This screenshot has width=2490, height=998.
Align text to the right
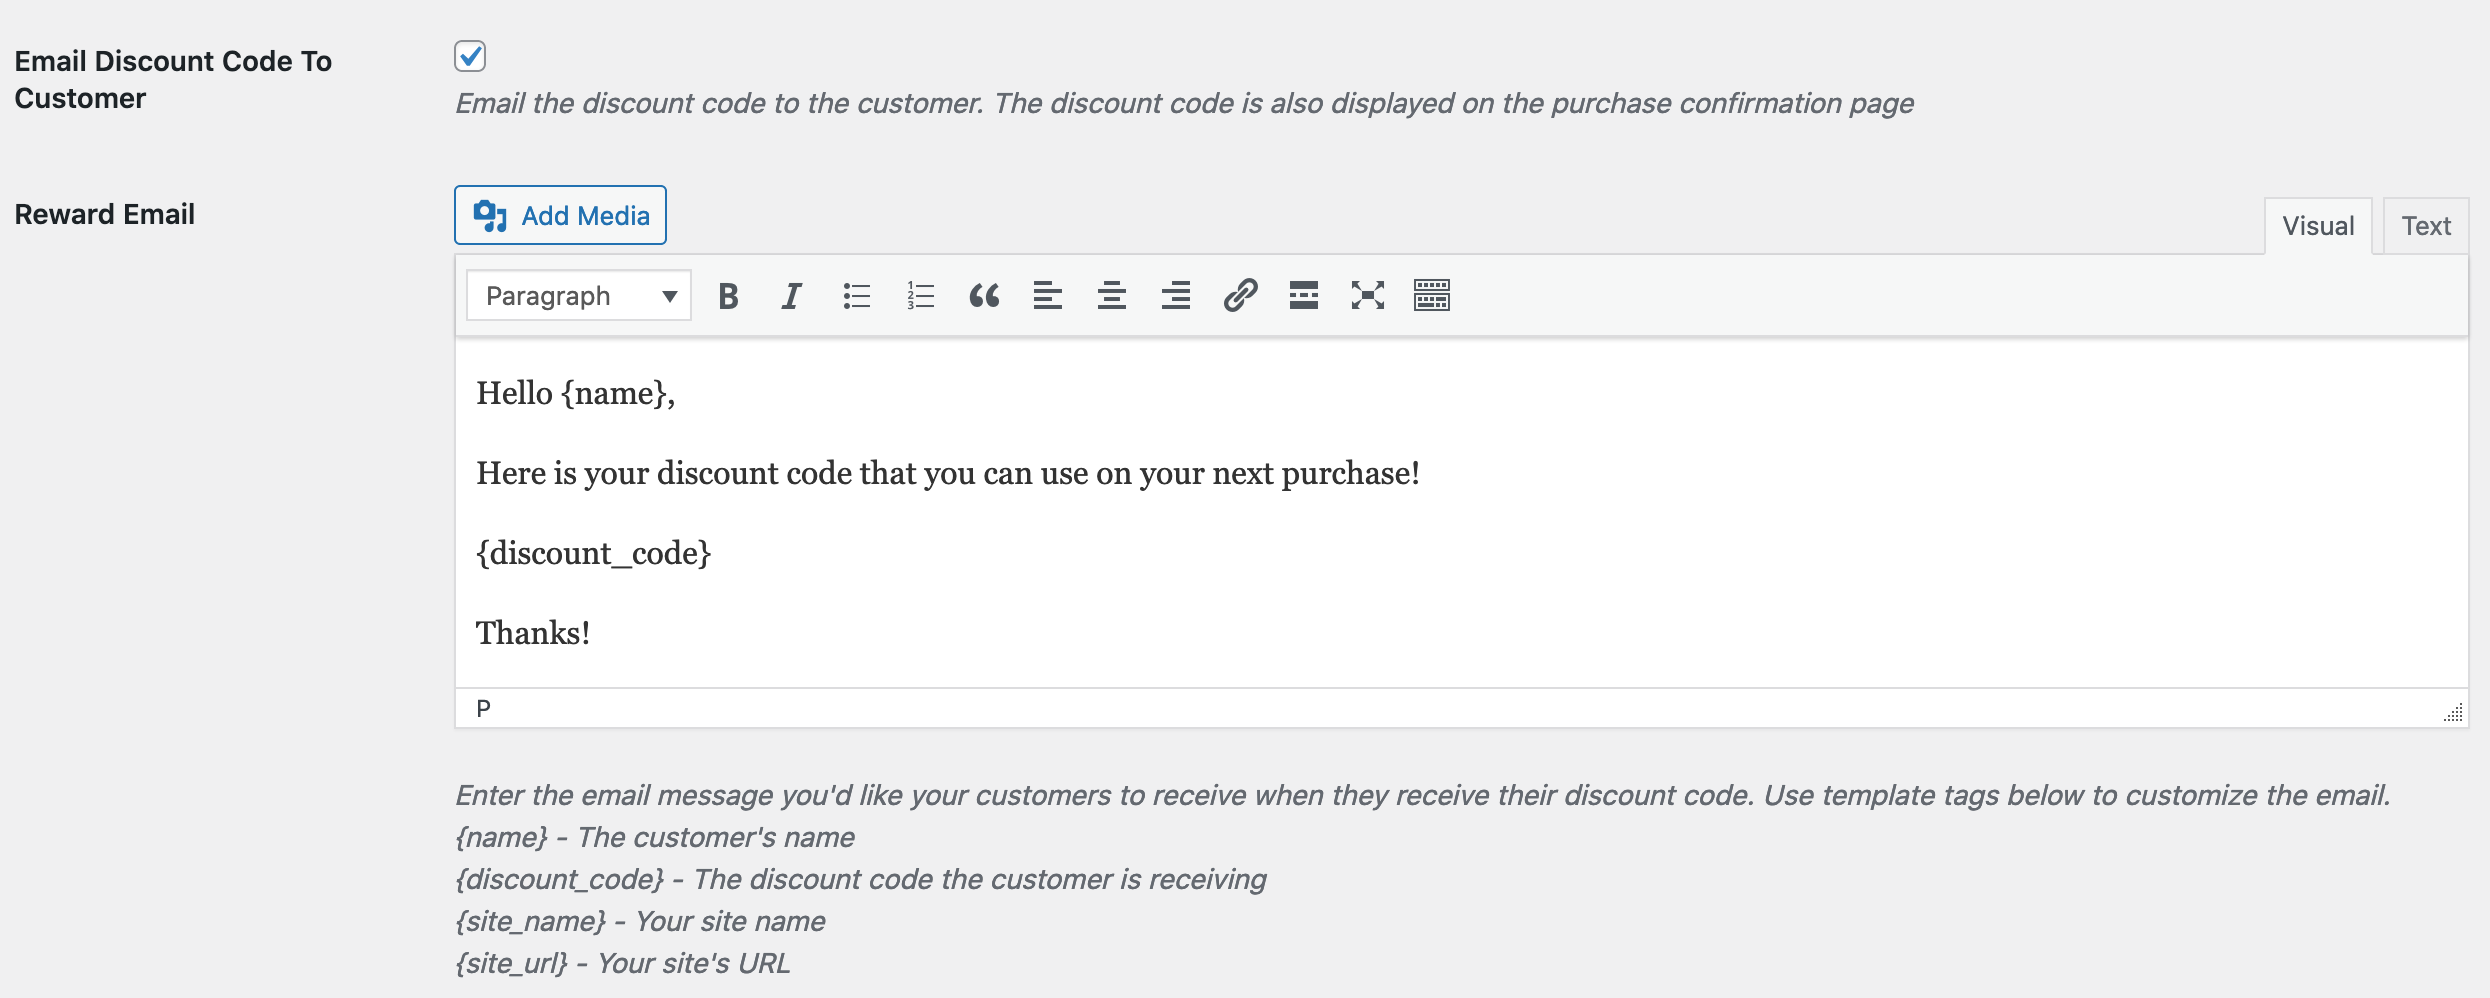click(x=1175, y=296)
